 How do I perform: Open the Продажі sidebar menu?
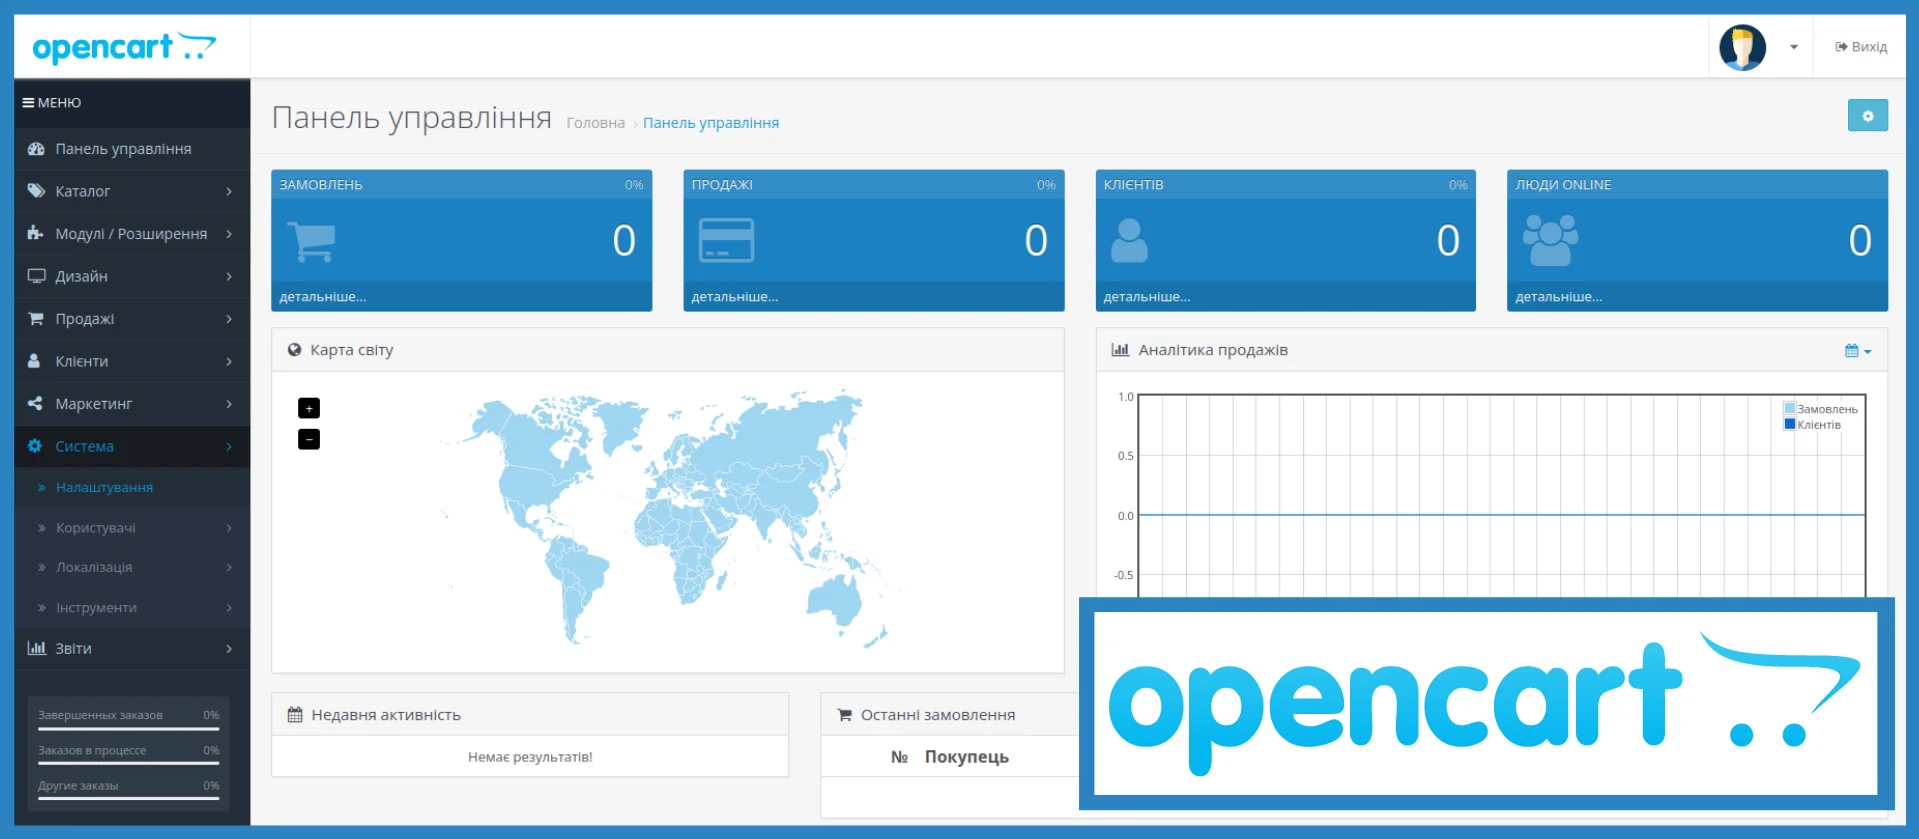(x=132, y=319)
